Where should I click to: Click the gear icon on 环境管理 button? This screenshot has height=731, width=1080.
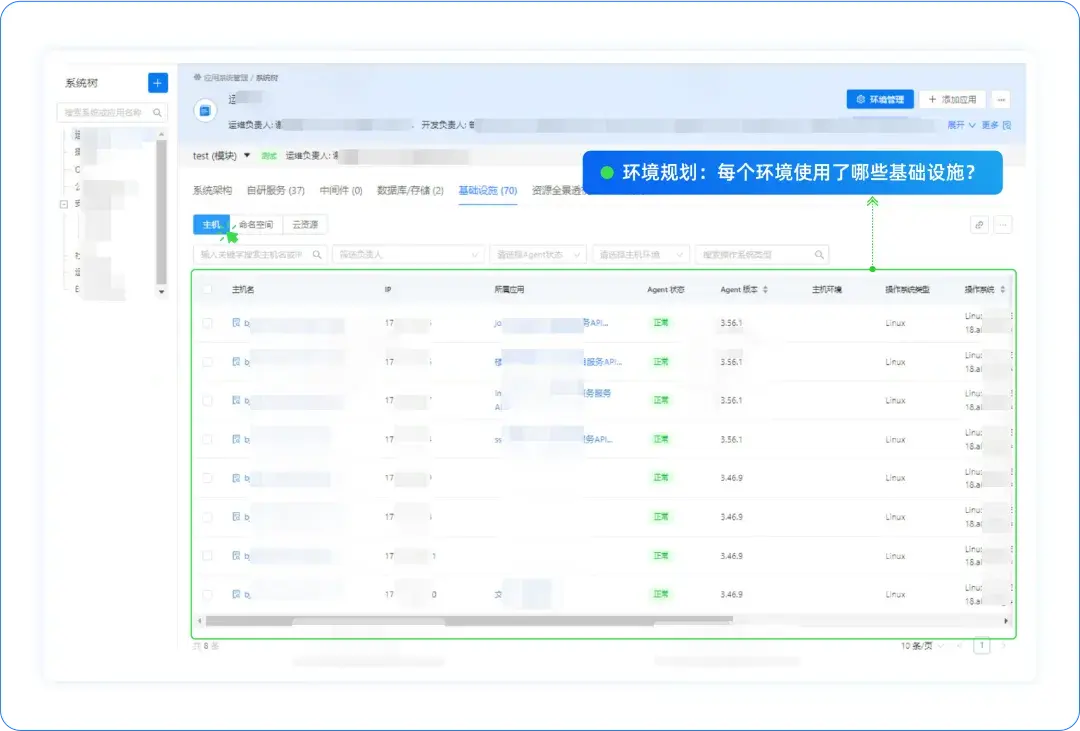(x=861, y=99)
